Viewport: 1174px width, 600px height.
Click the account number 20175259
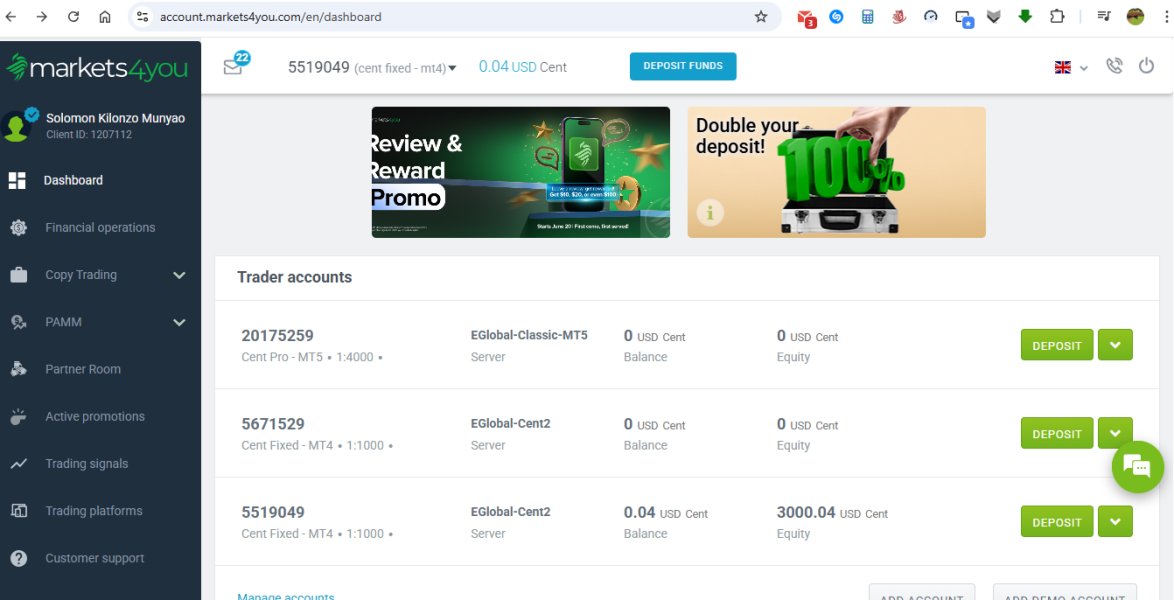pos(277,336)
